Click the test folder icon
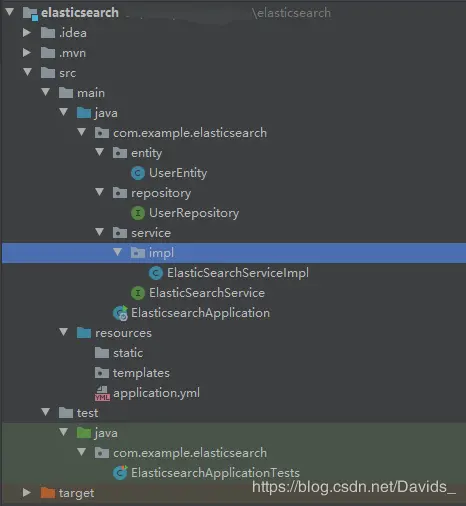Image resolution: width=466 pixels, height=506 pixels. click(66, 413)
